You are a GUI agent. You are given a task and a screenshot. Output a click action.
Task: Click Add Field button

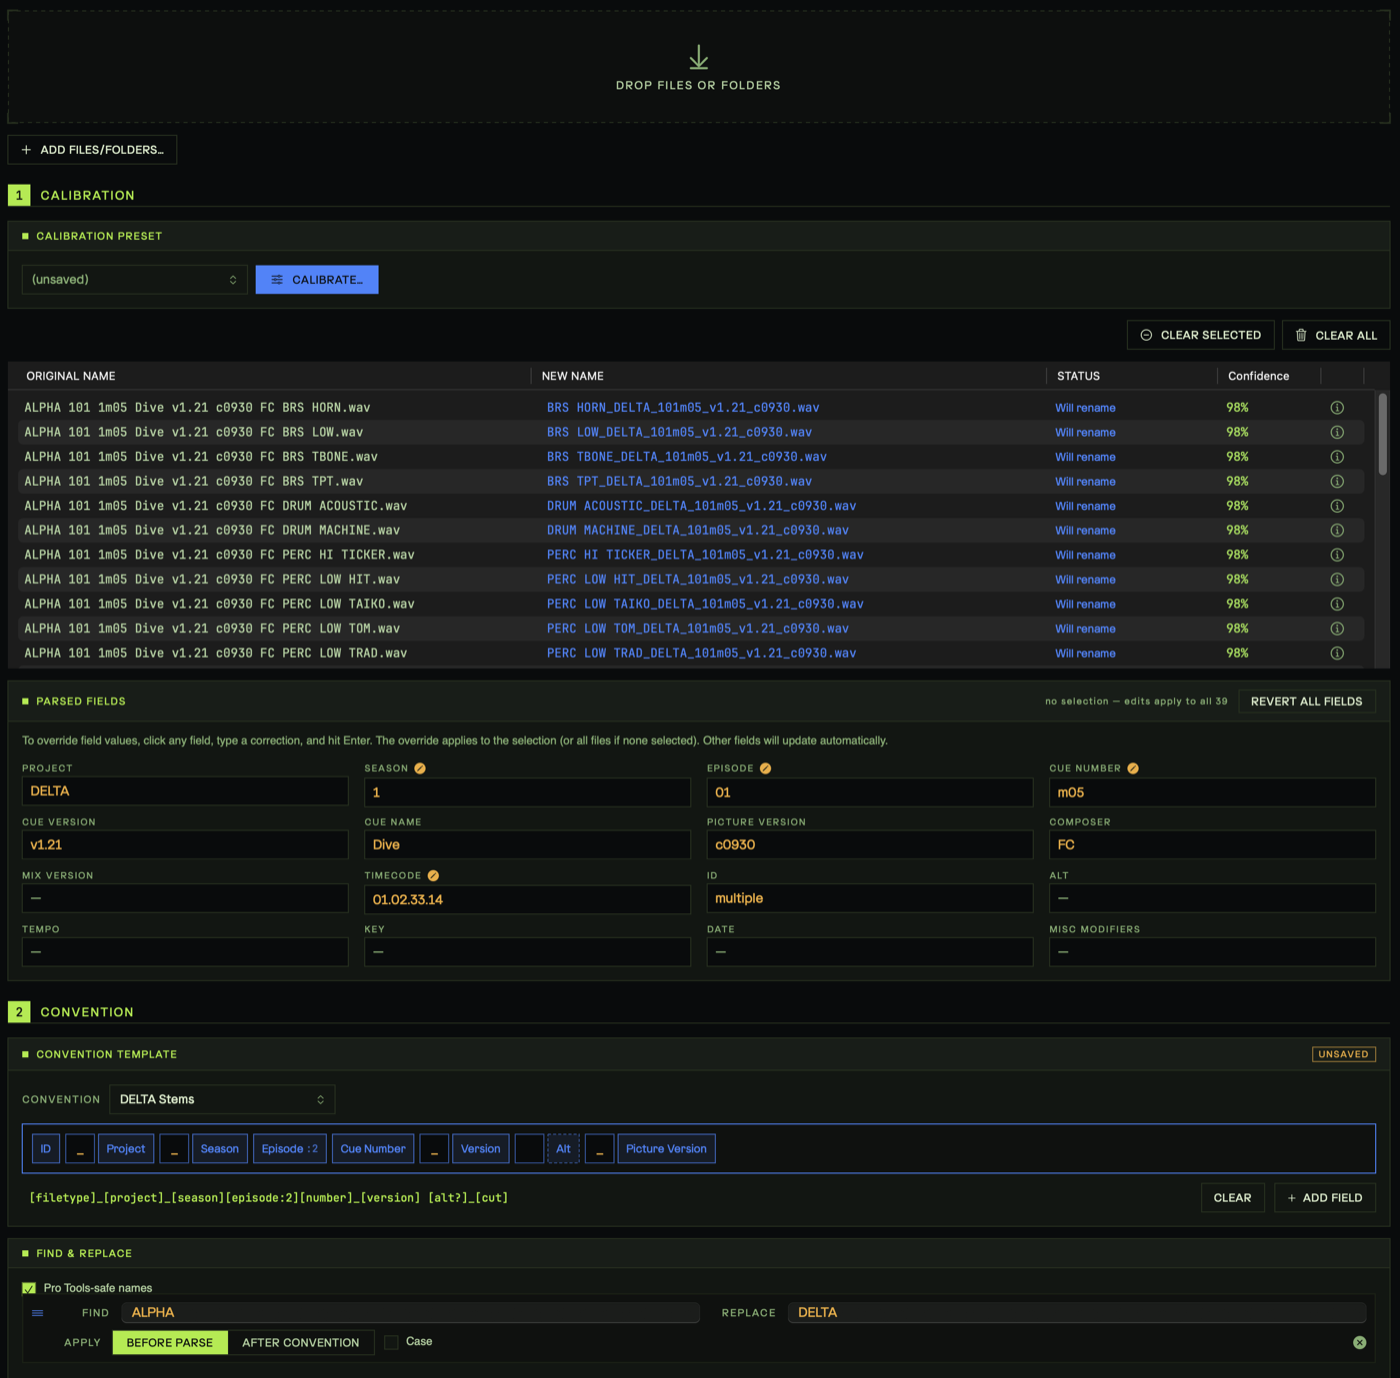pyautogui.click(x=1325, y=1198)
